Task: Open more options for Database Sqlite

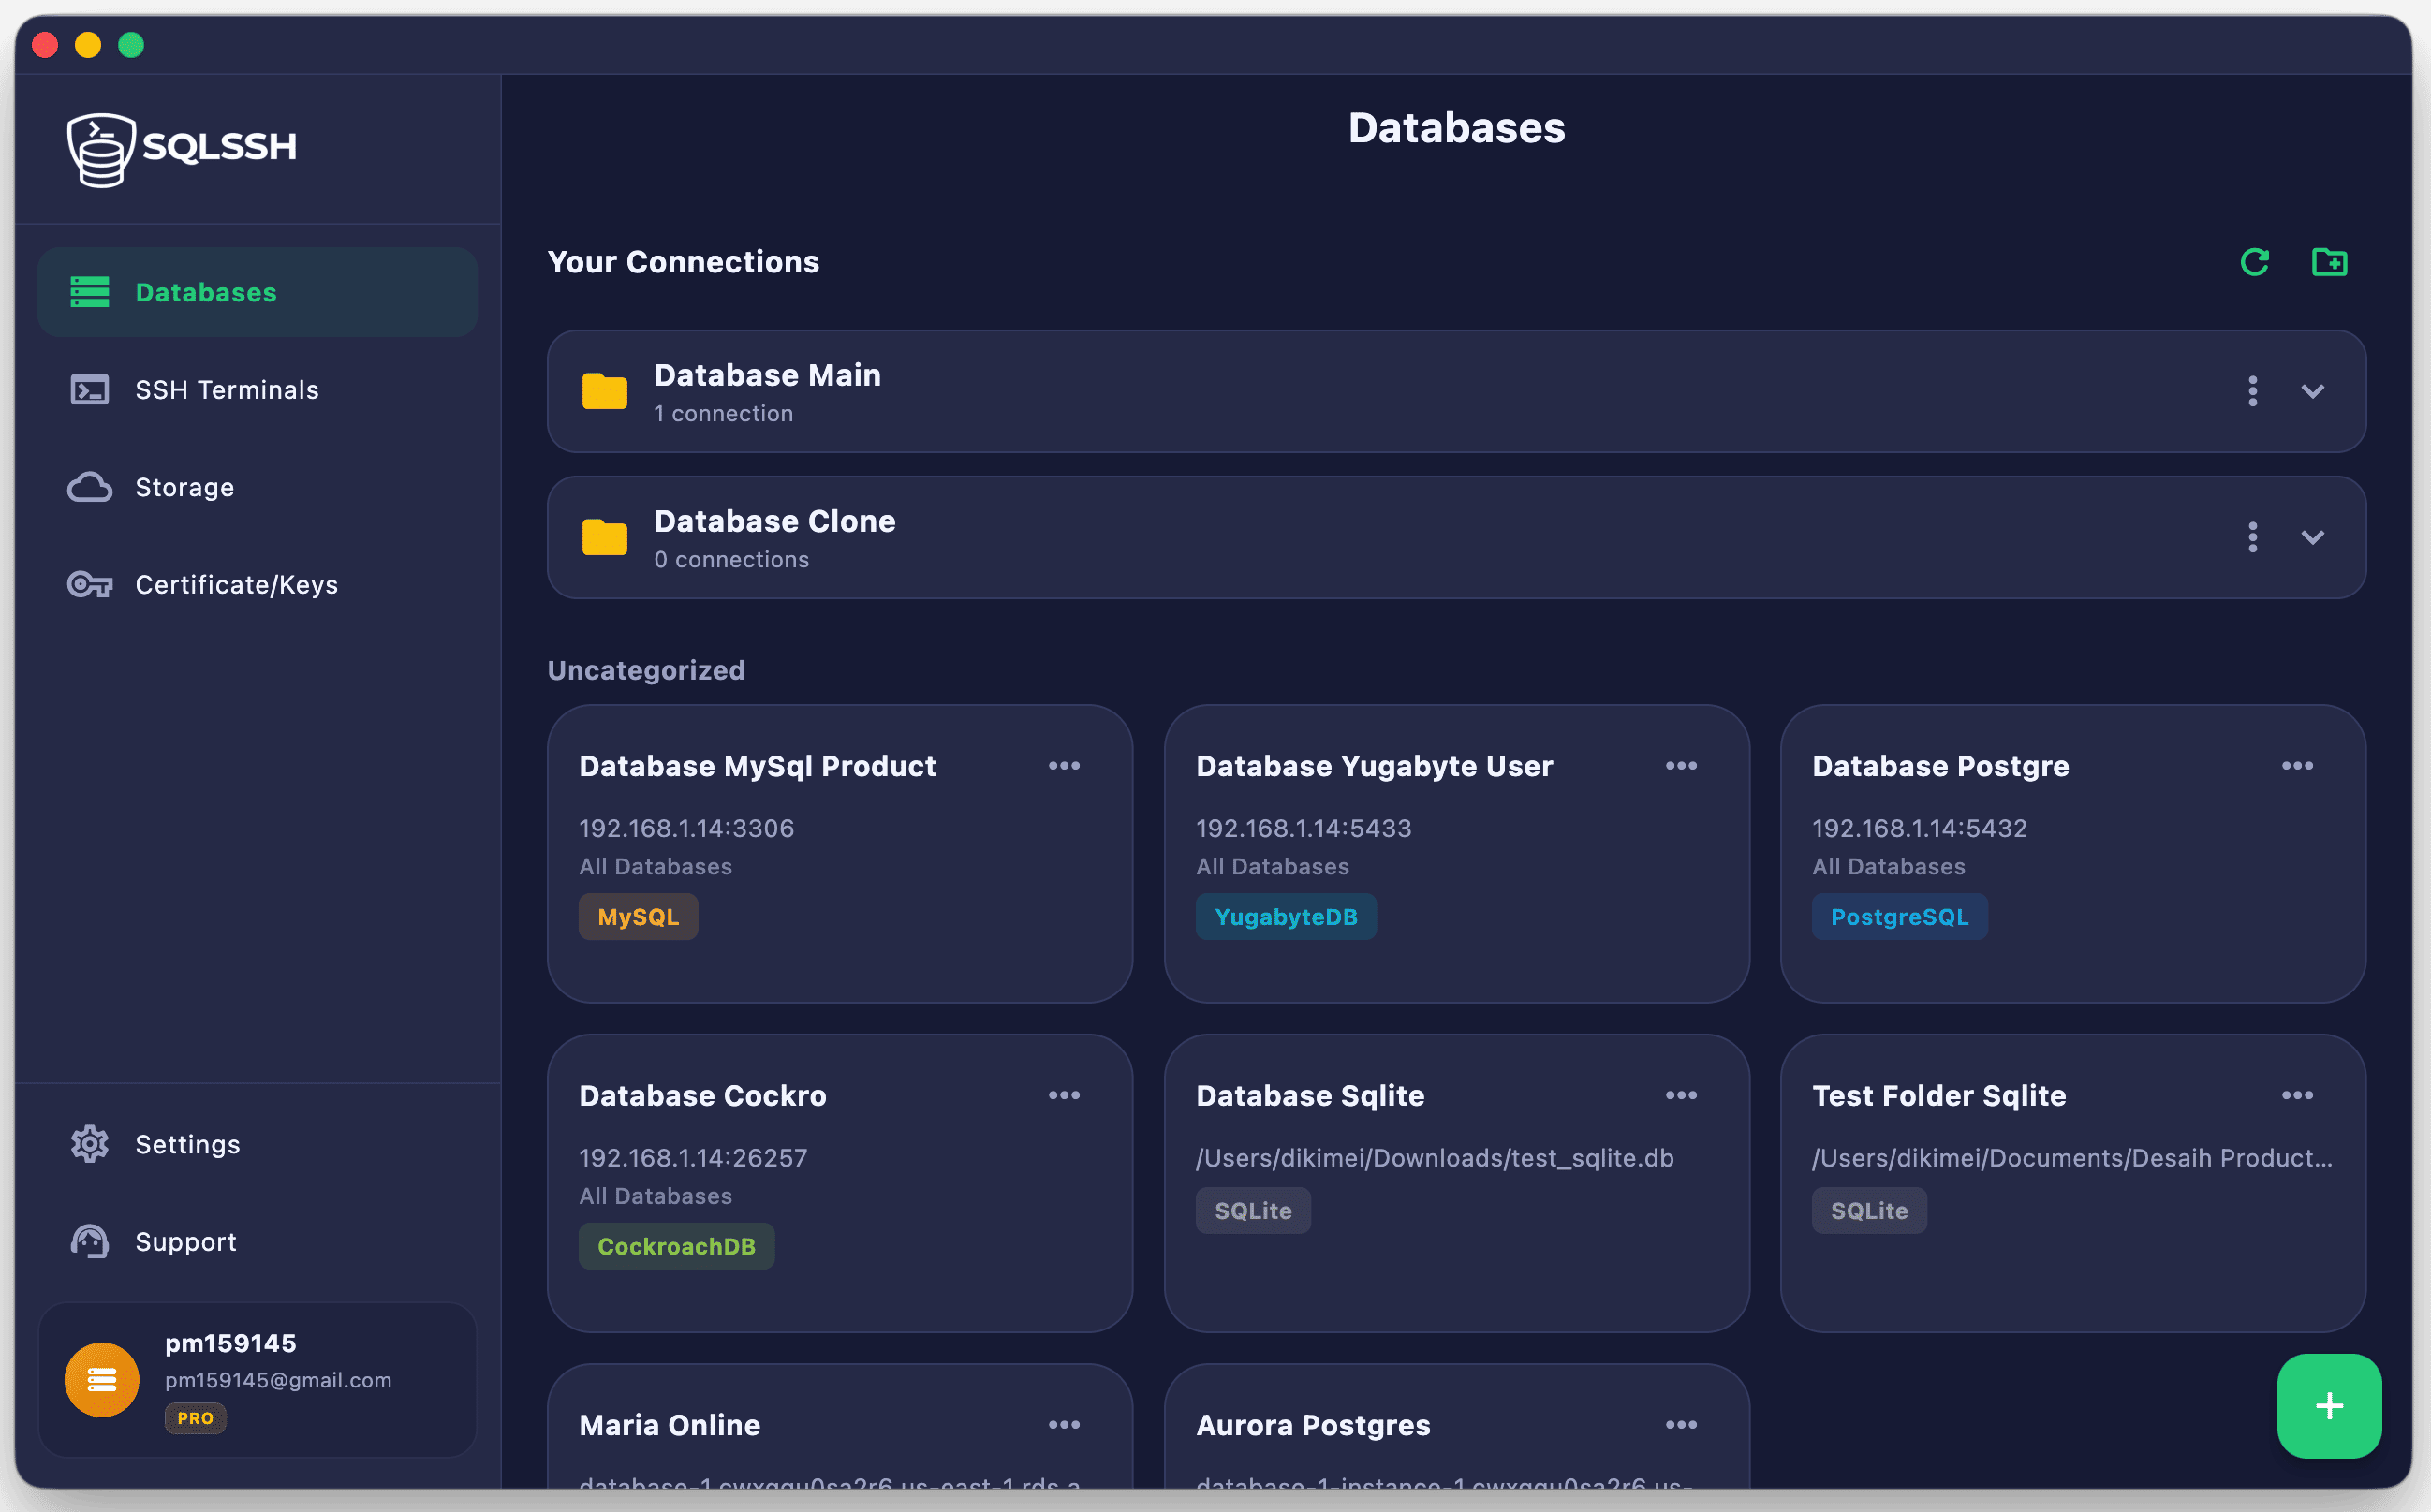Action: point(1681,1095)
